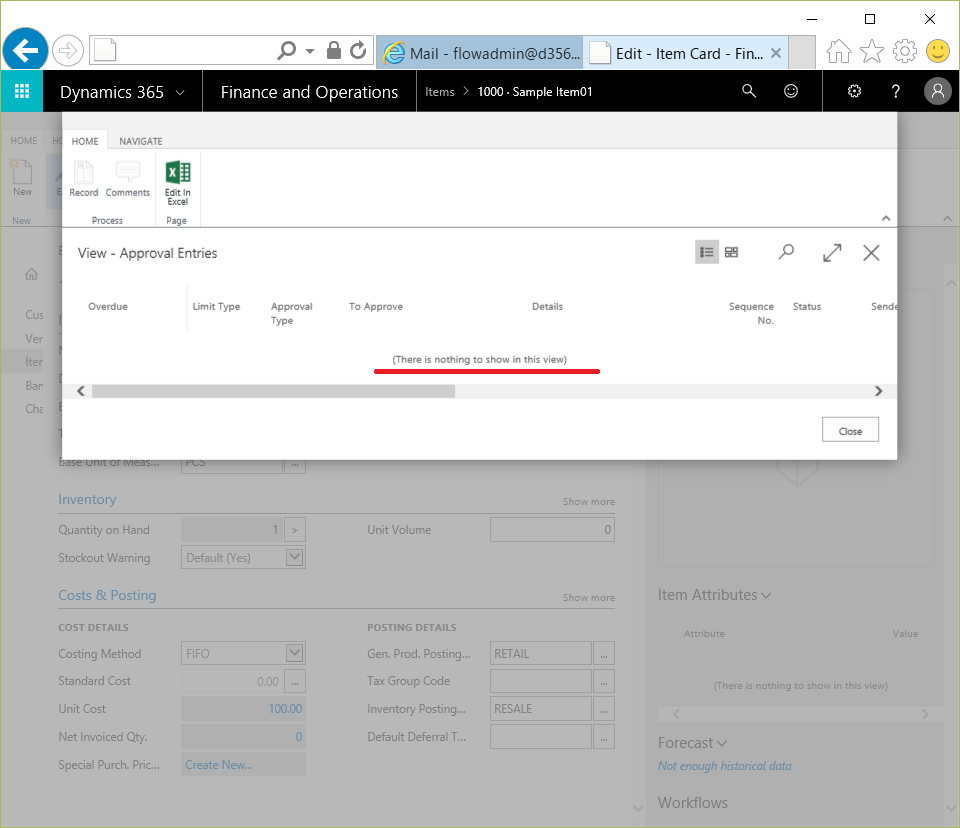Open the user account avatar

[937, 91]
